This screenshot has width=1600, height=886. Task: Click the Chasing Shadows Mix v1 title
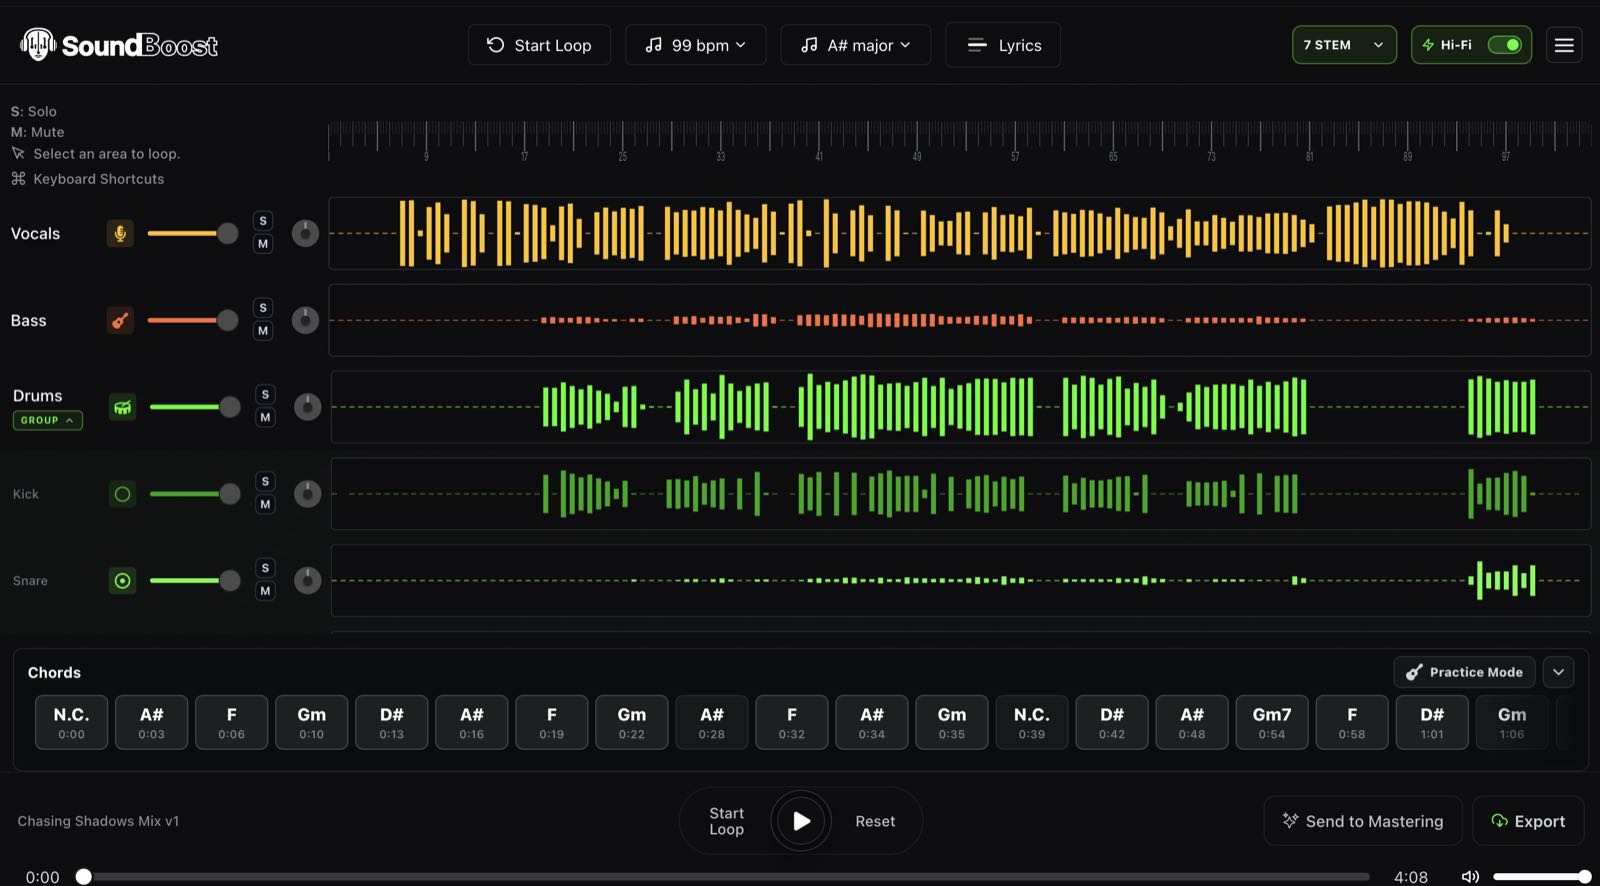click(x=98, y=821)
